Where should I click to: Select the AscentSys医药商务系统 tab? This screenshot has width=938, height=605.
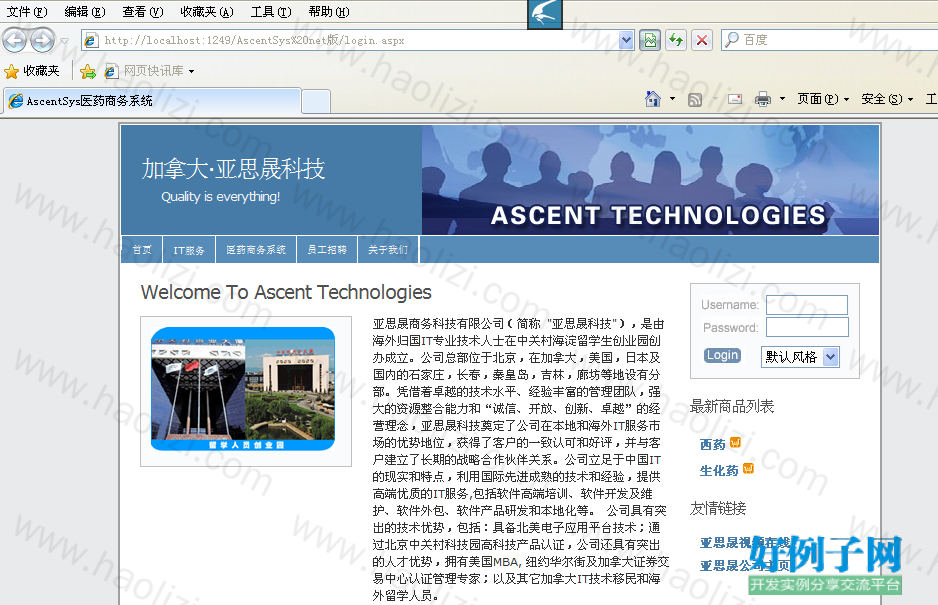point(153,101)
